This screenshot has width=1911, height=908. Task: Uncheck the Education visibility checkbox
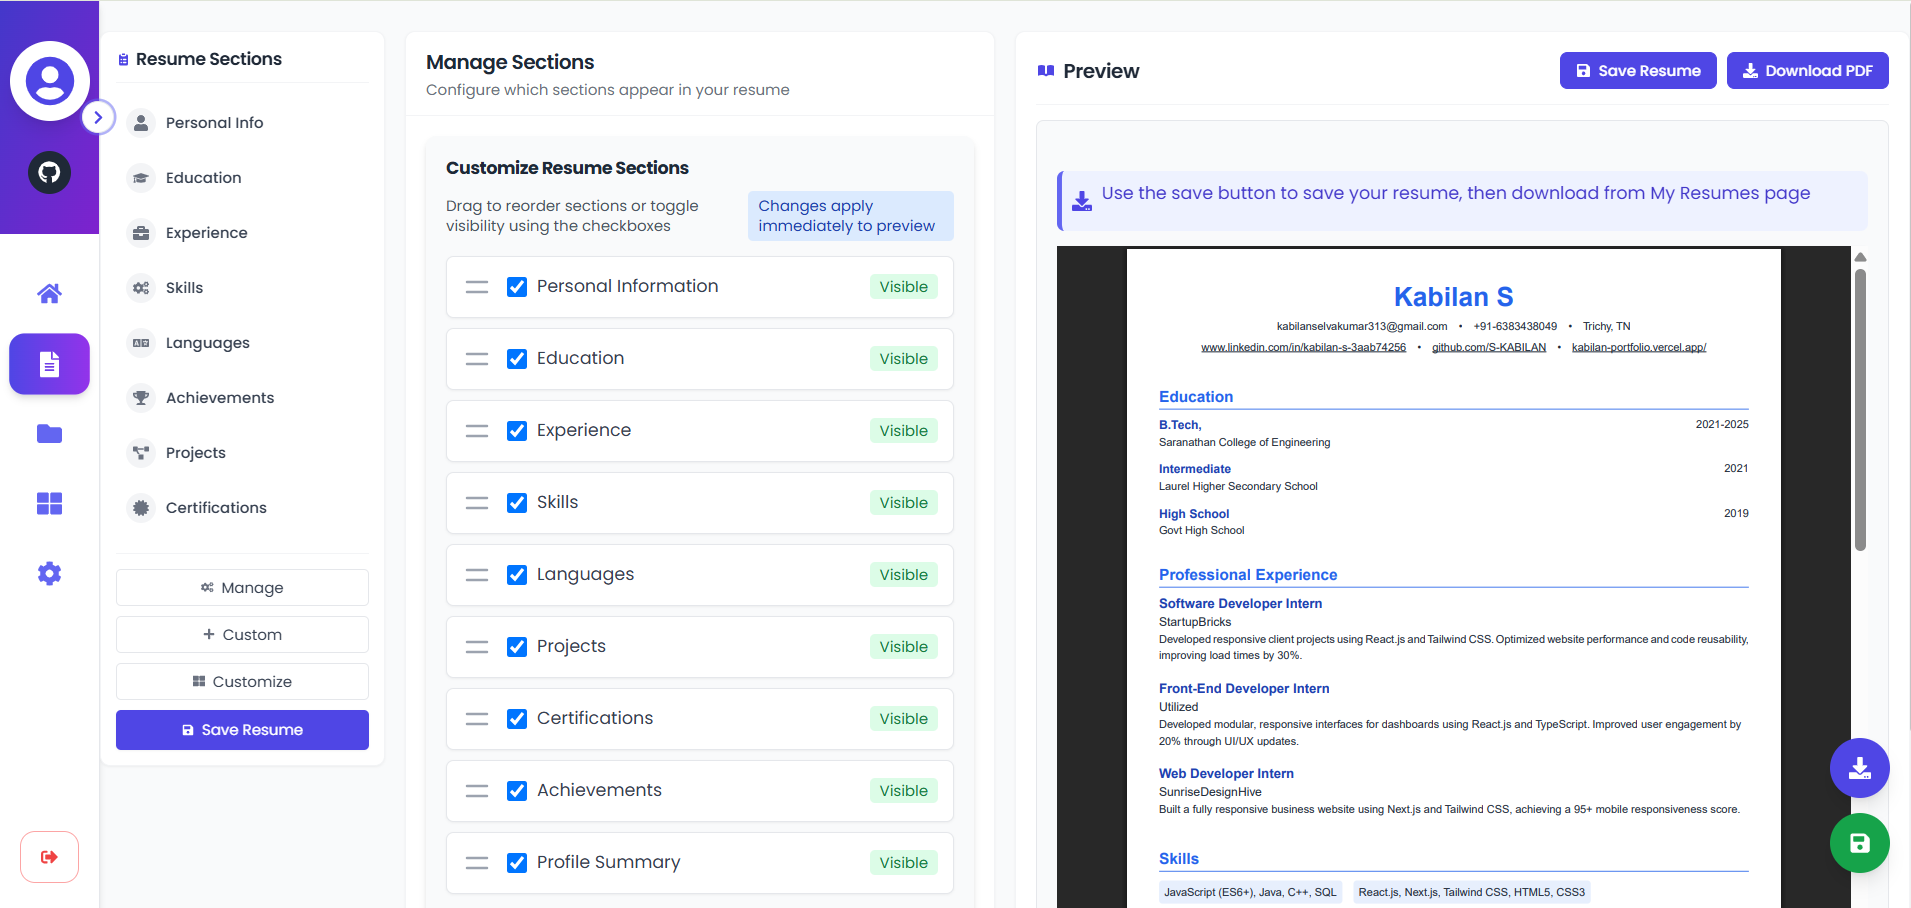click(517, 358)
